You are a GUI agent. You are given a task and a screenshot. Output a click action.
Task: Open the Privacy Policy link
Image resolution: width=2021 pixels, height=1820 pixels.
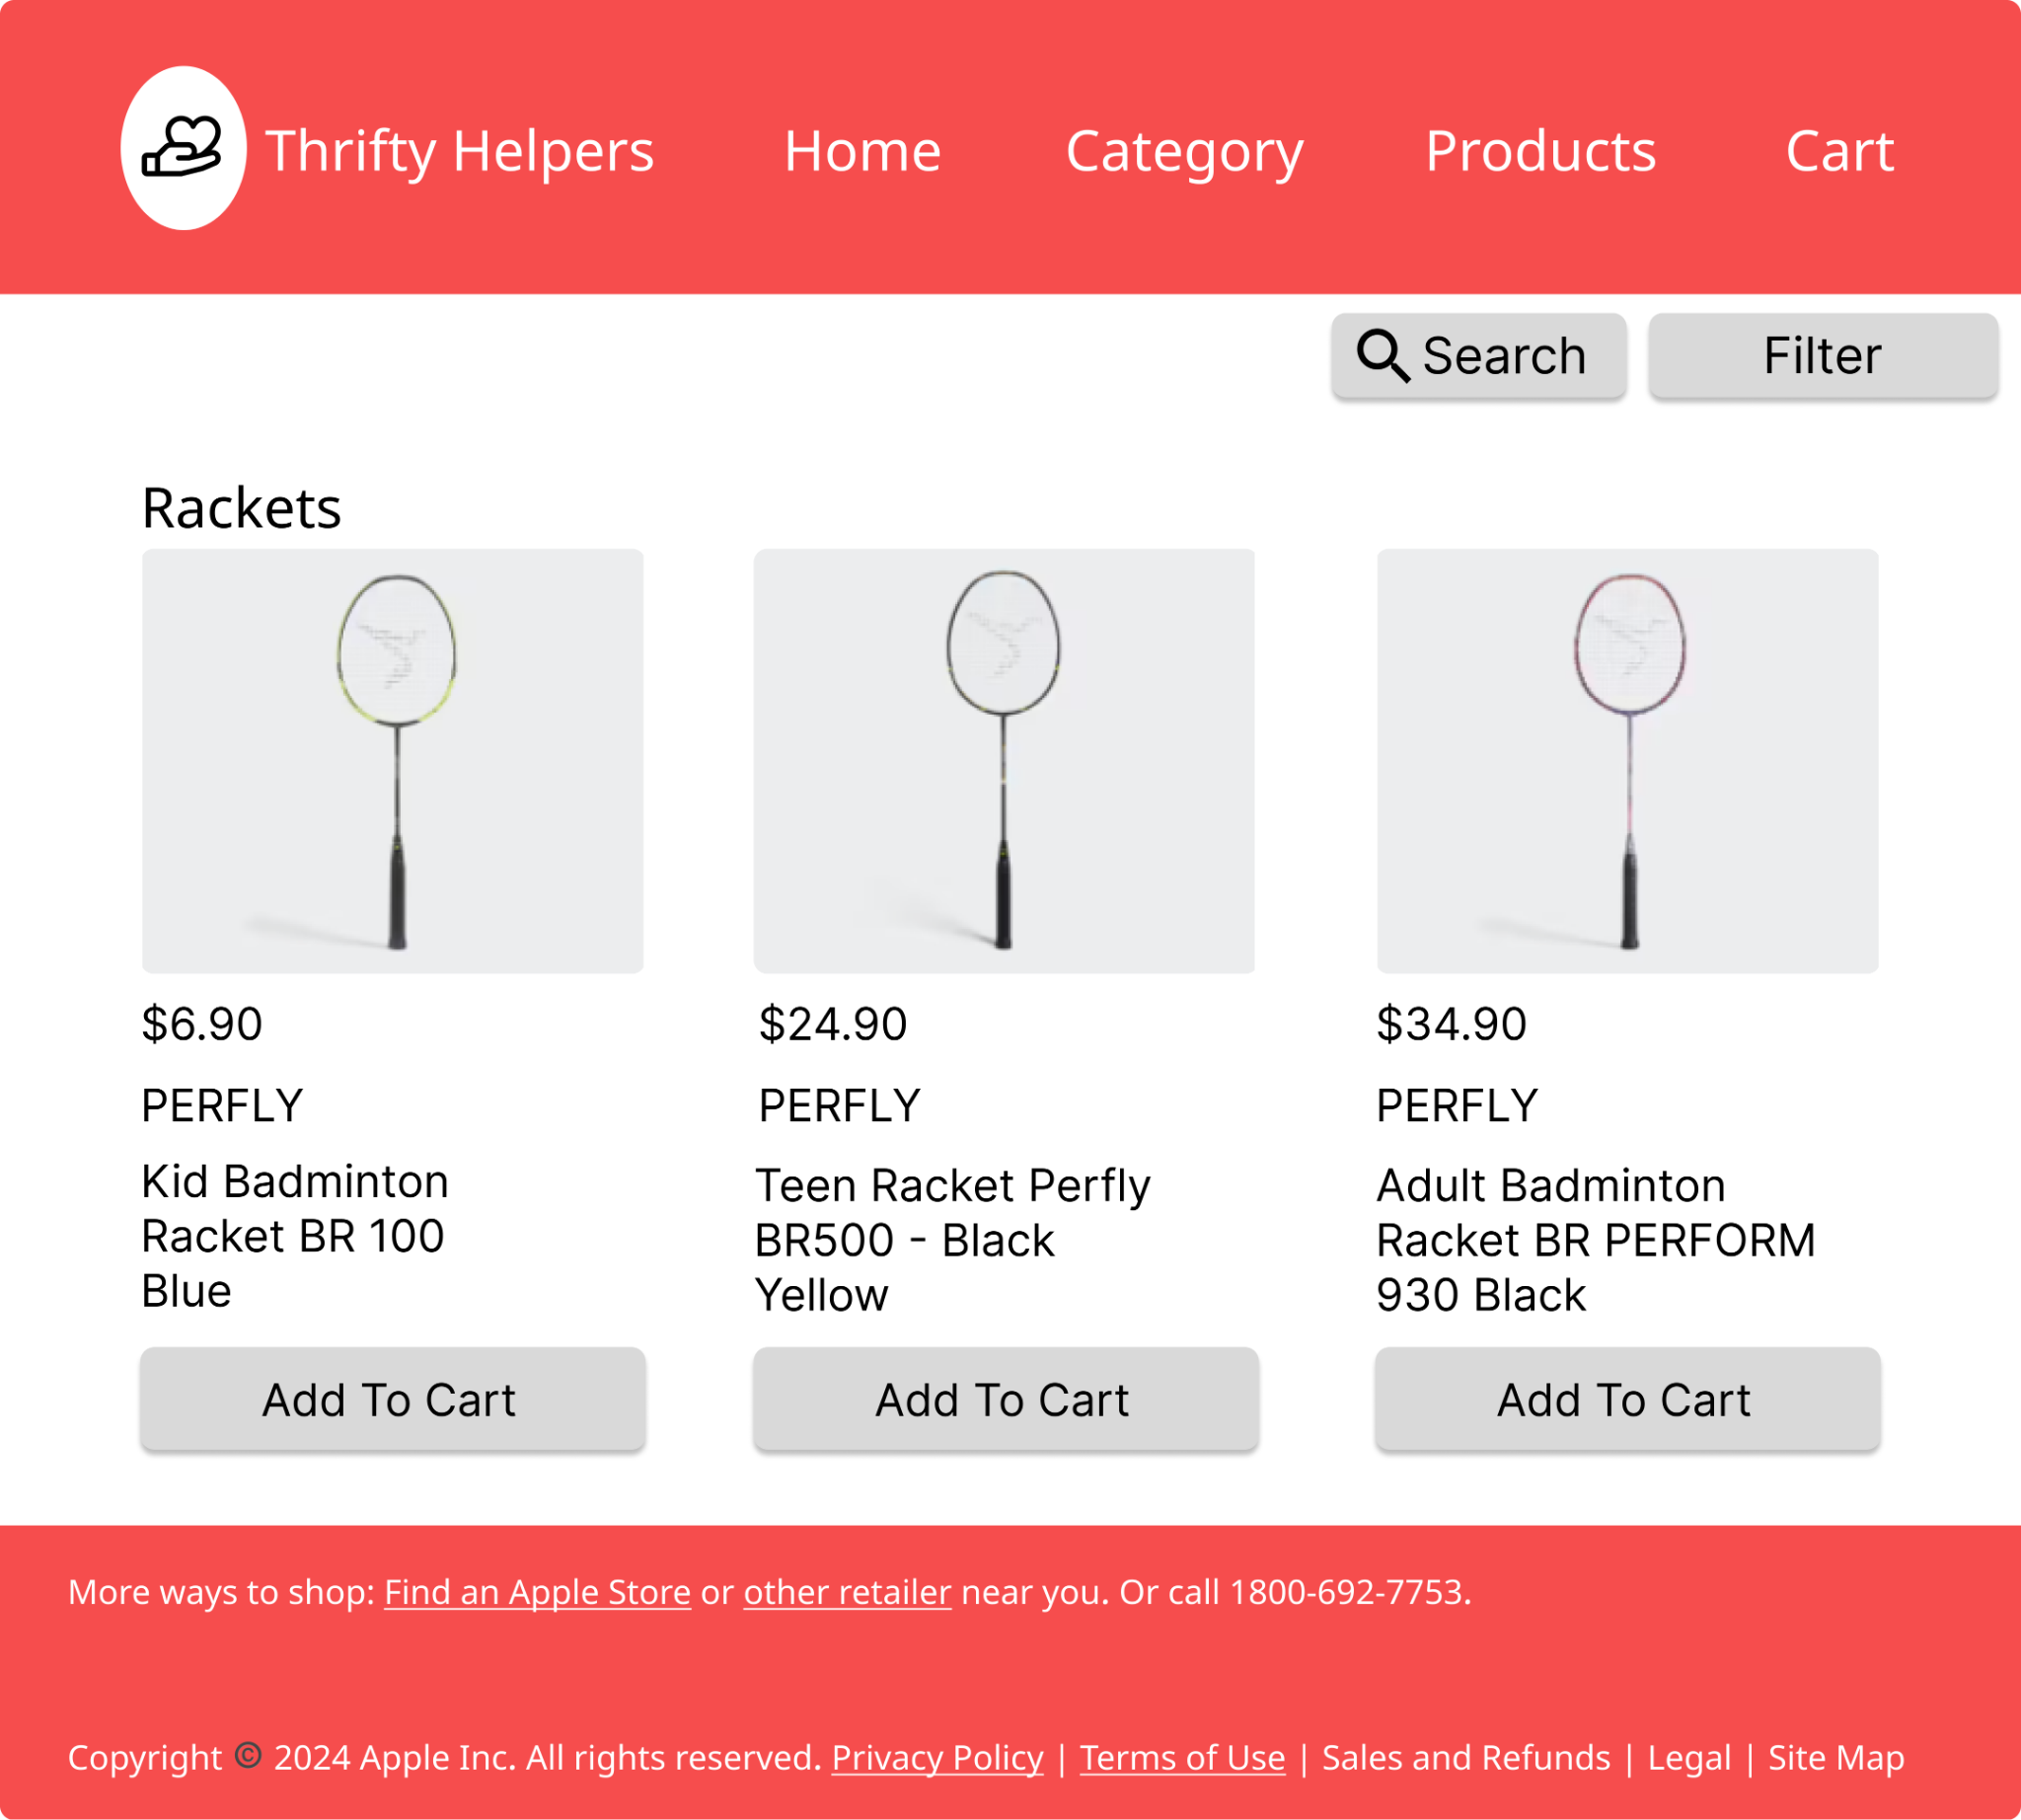(x=937, y=1758)
